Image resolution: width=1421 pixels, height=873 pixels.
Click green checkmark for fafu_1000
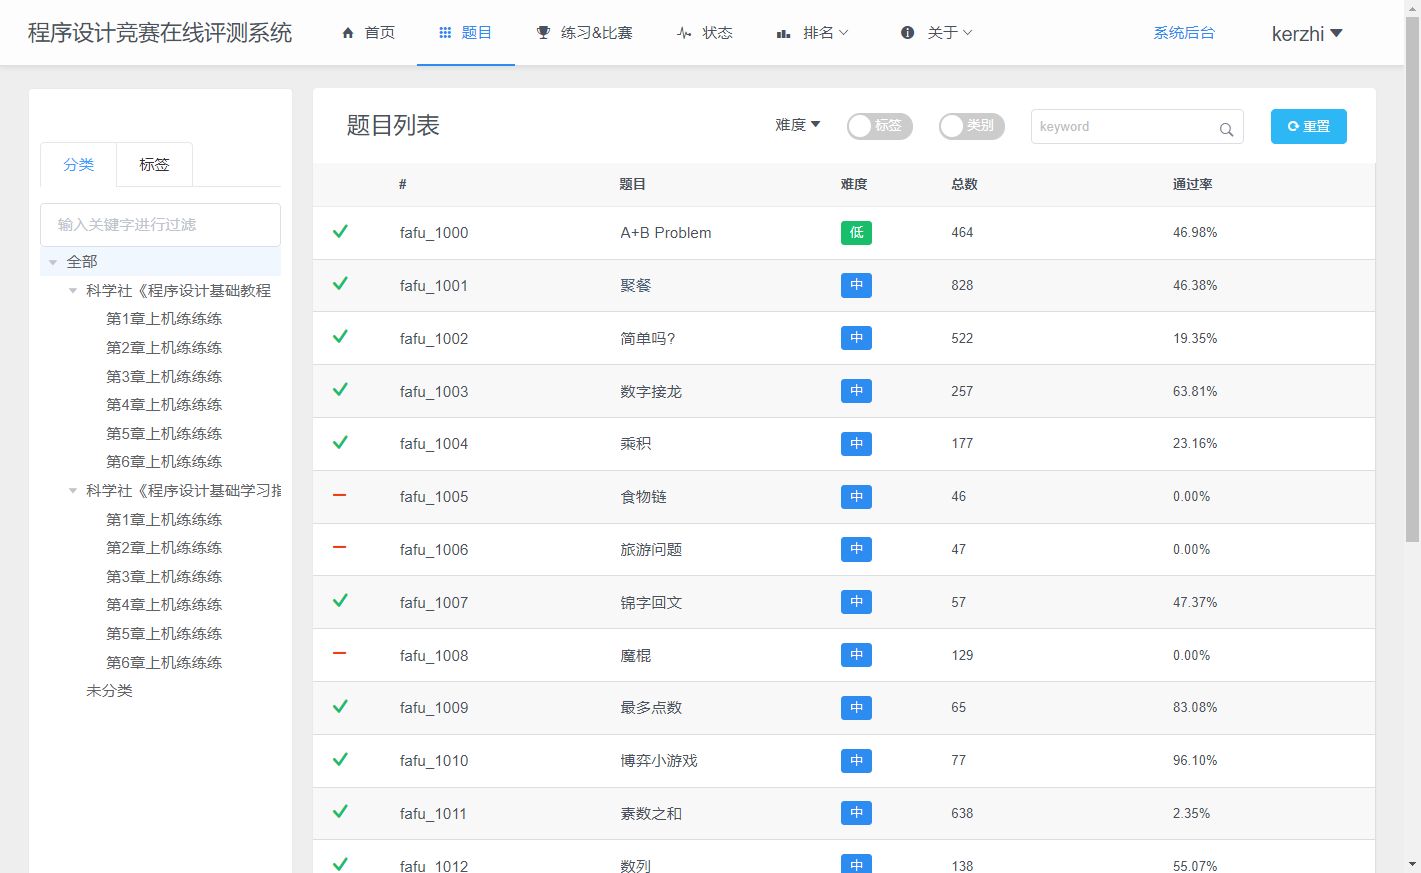click(340, 232)
